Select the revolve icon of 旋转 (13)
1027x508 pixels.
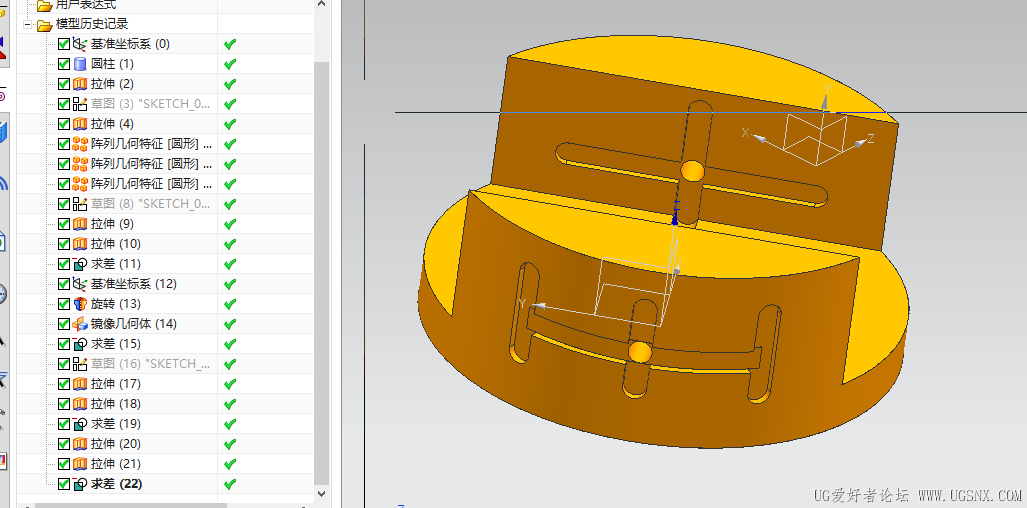(80, 304)
